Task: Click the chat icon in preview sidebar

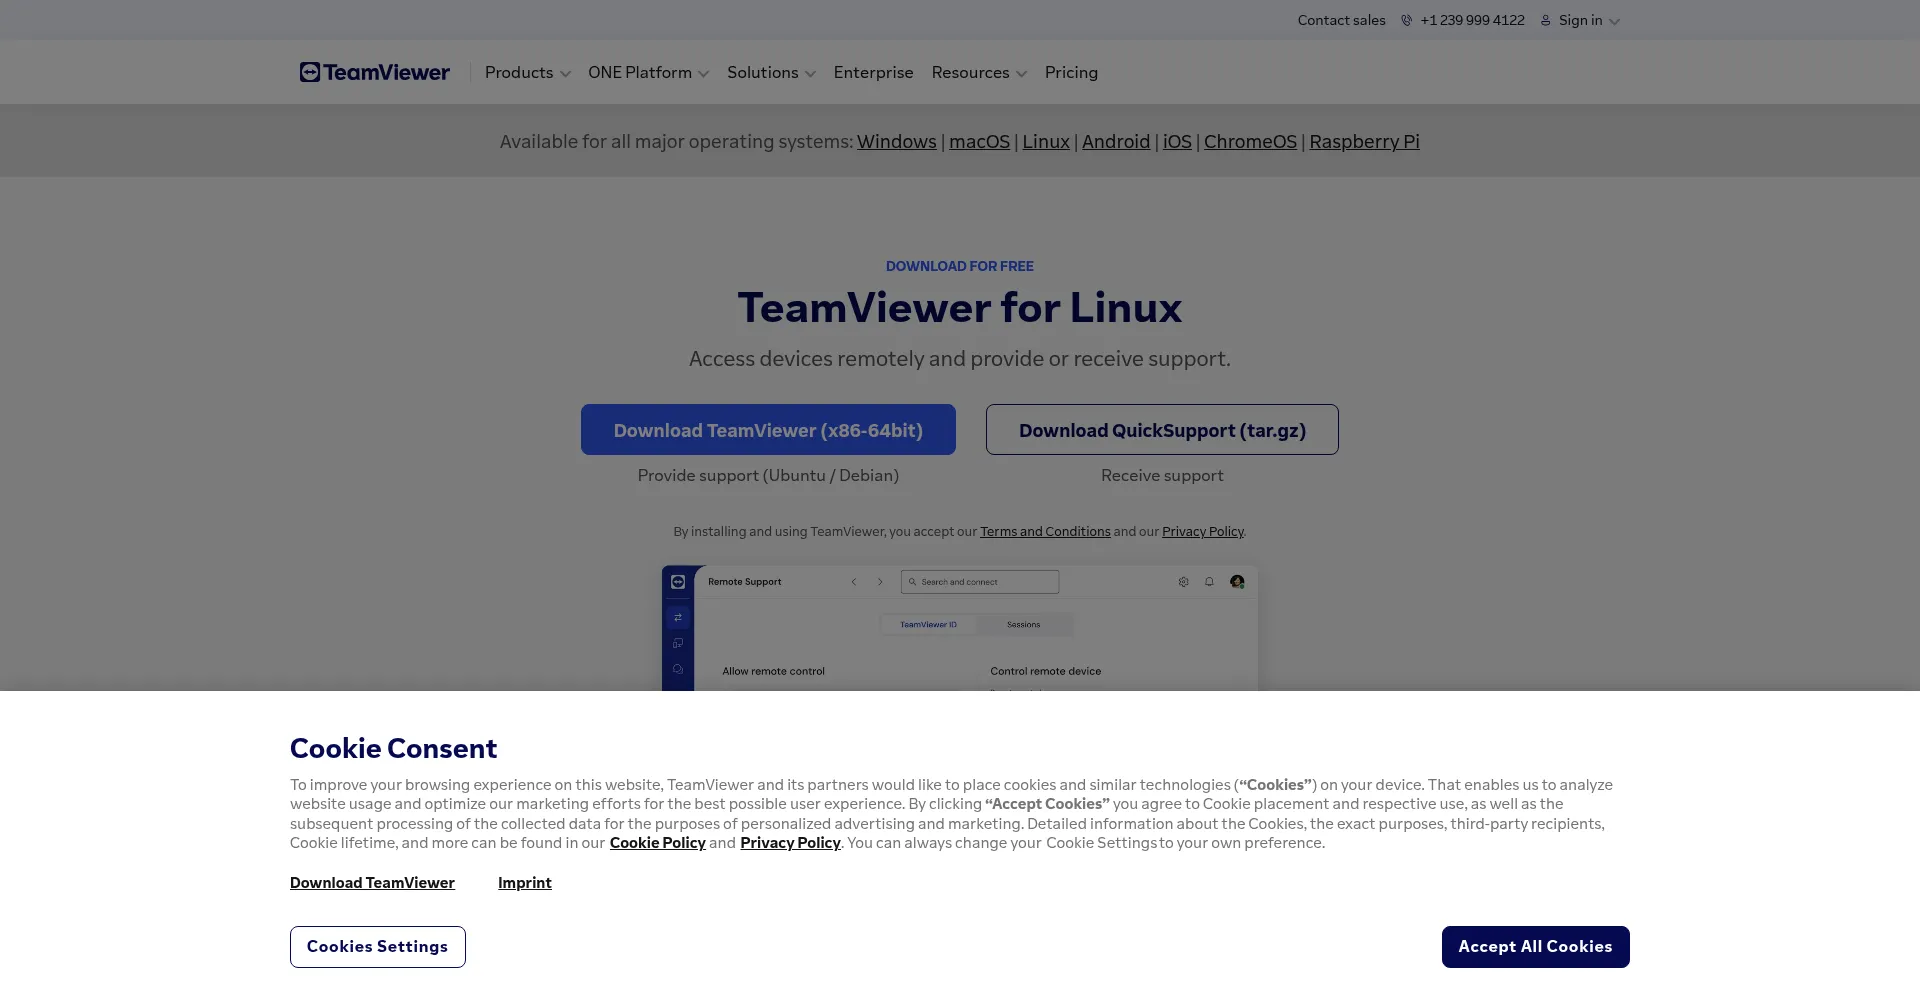Action: 678,669
